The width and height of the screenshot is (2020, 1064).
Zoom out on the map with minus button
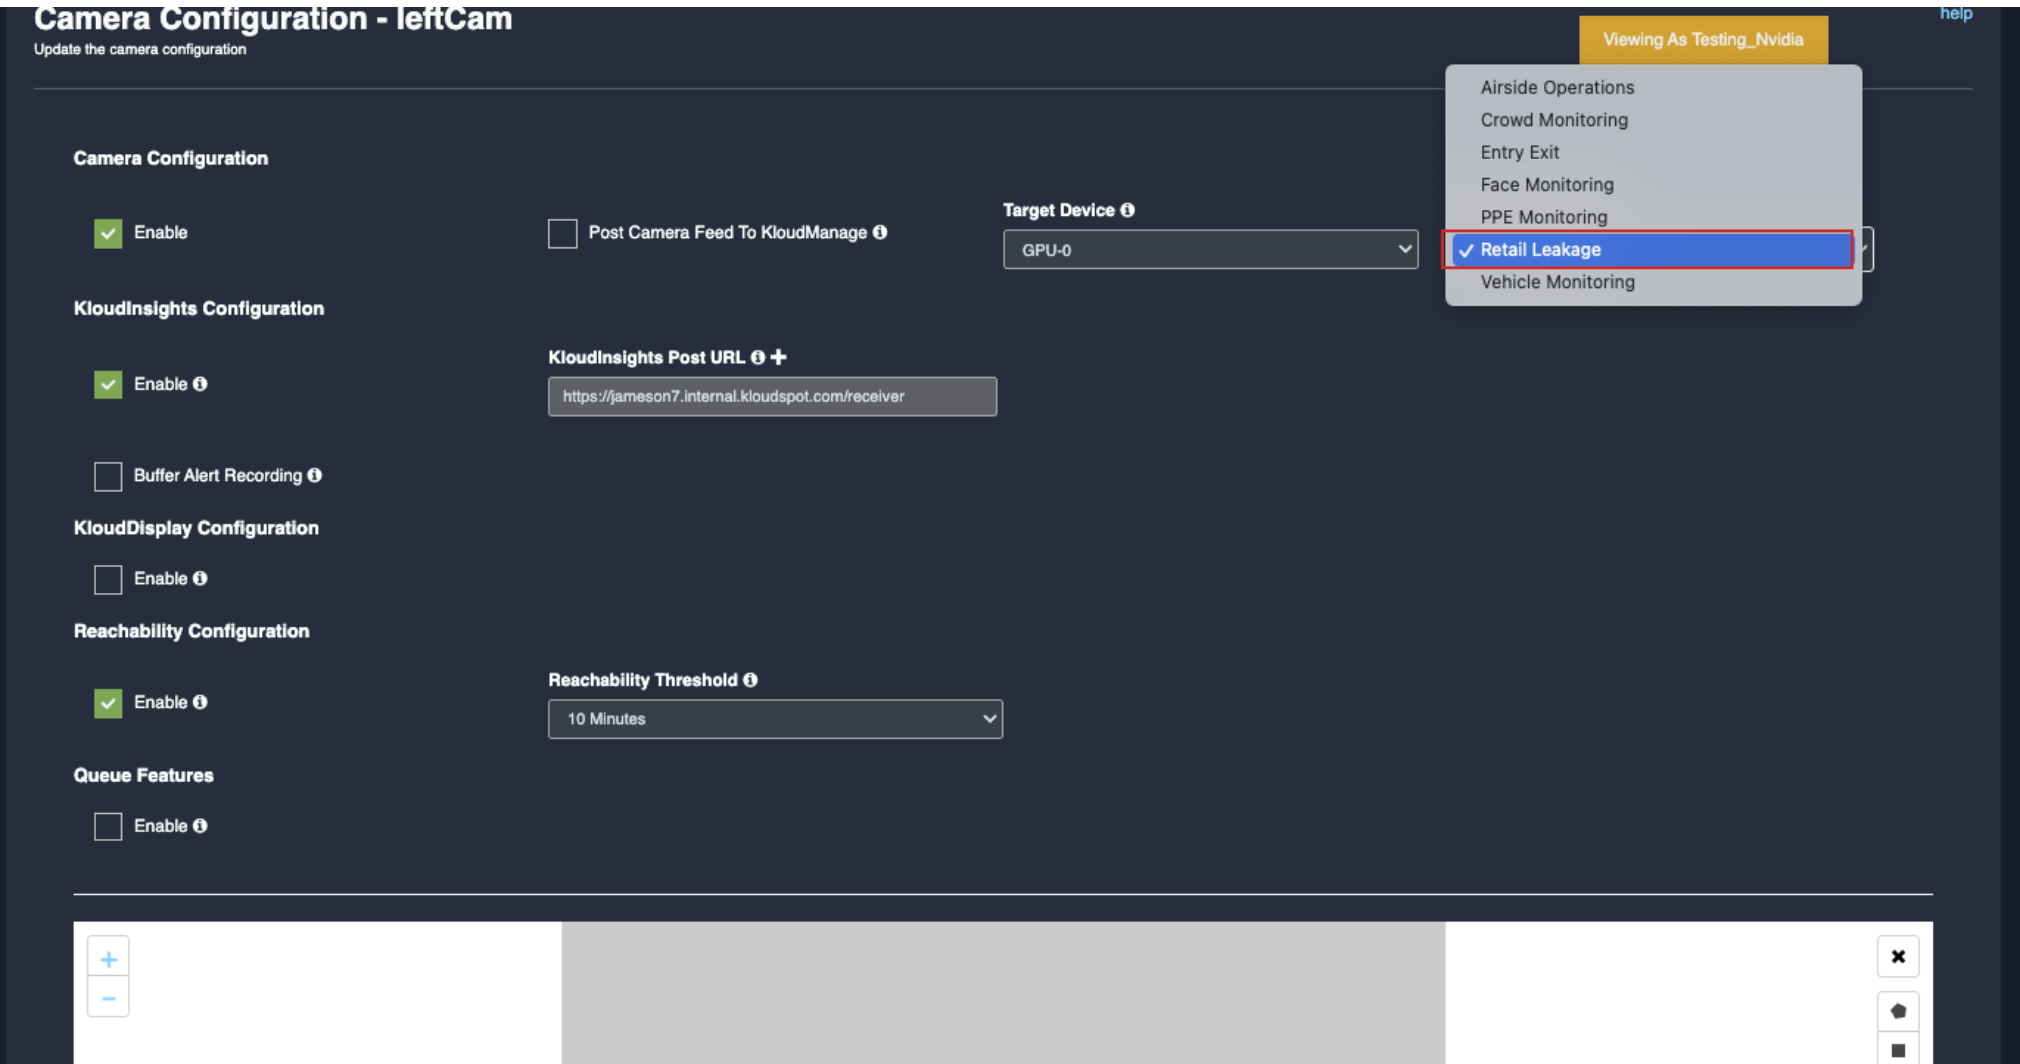pyautogui.click(x=108, y=997)
